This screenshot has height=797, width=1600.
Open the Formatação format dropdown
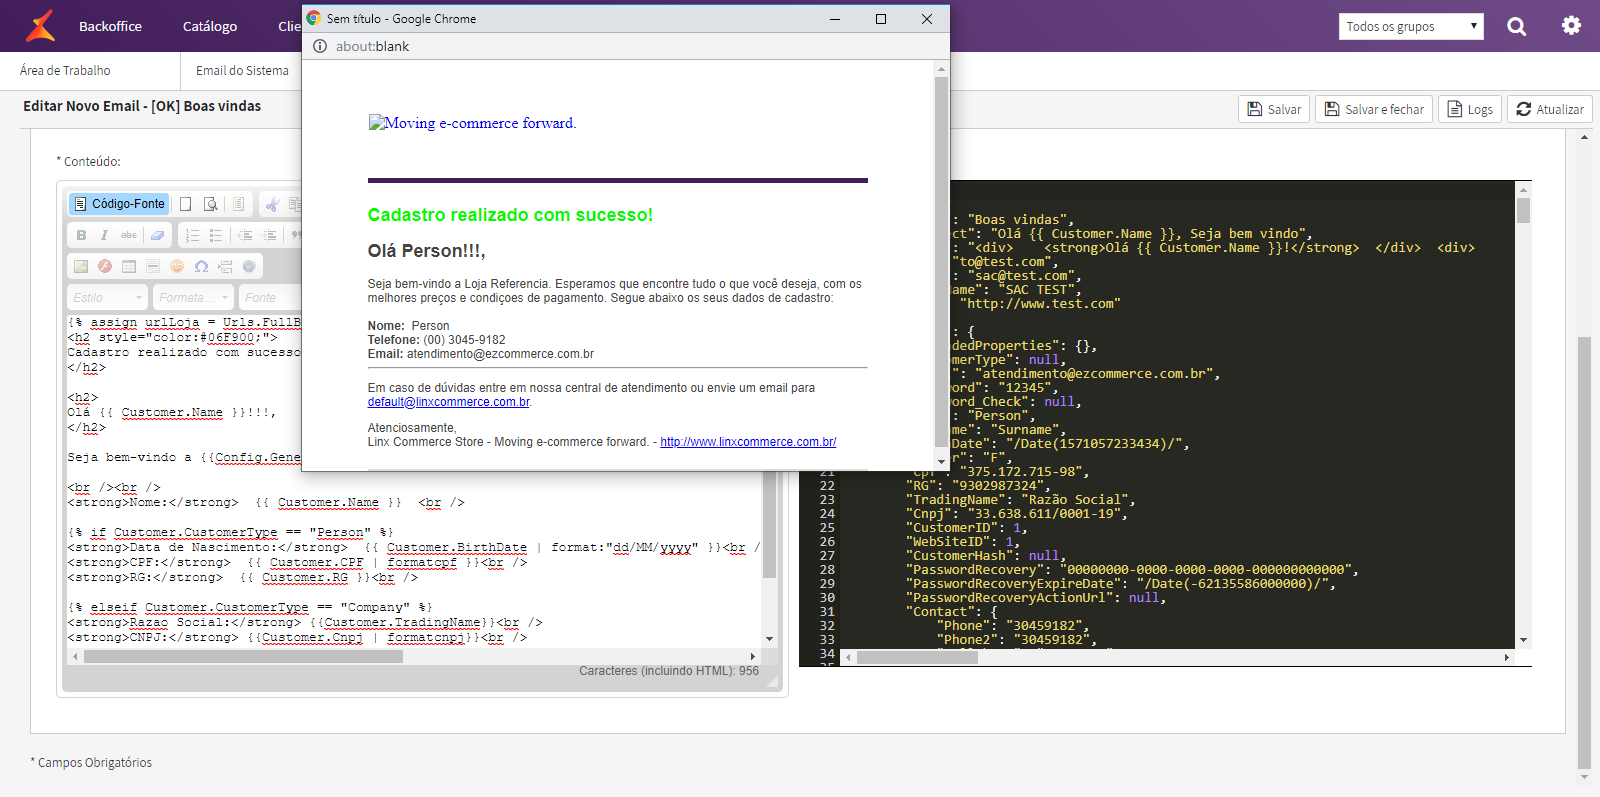point(194,297)
